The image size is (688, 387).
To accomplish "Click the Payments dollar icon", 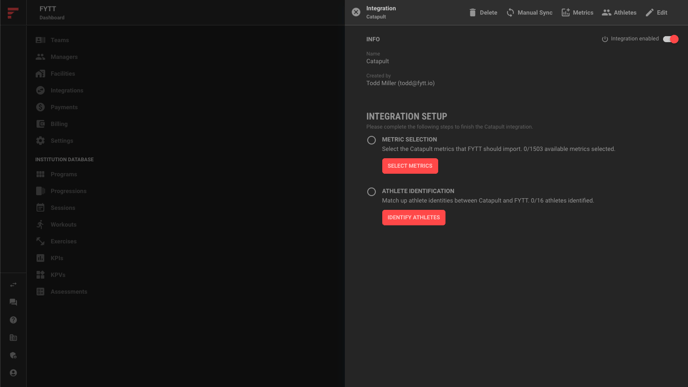I will click(x=40, y=107).
